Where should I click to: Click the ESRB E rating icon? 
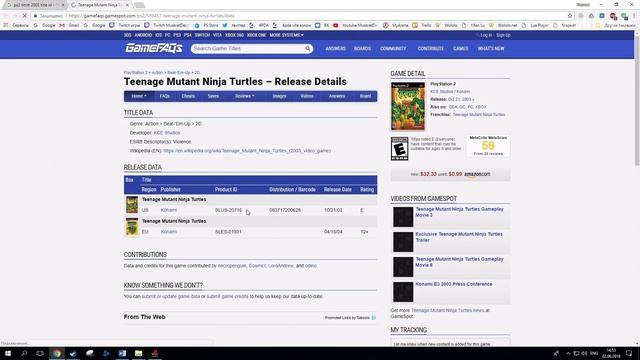click(x=400, y=149)
